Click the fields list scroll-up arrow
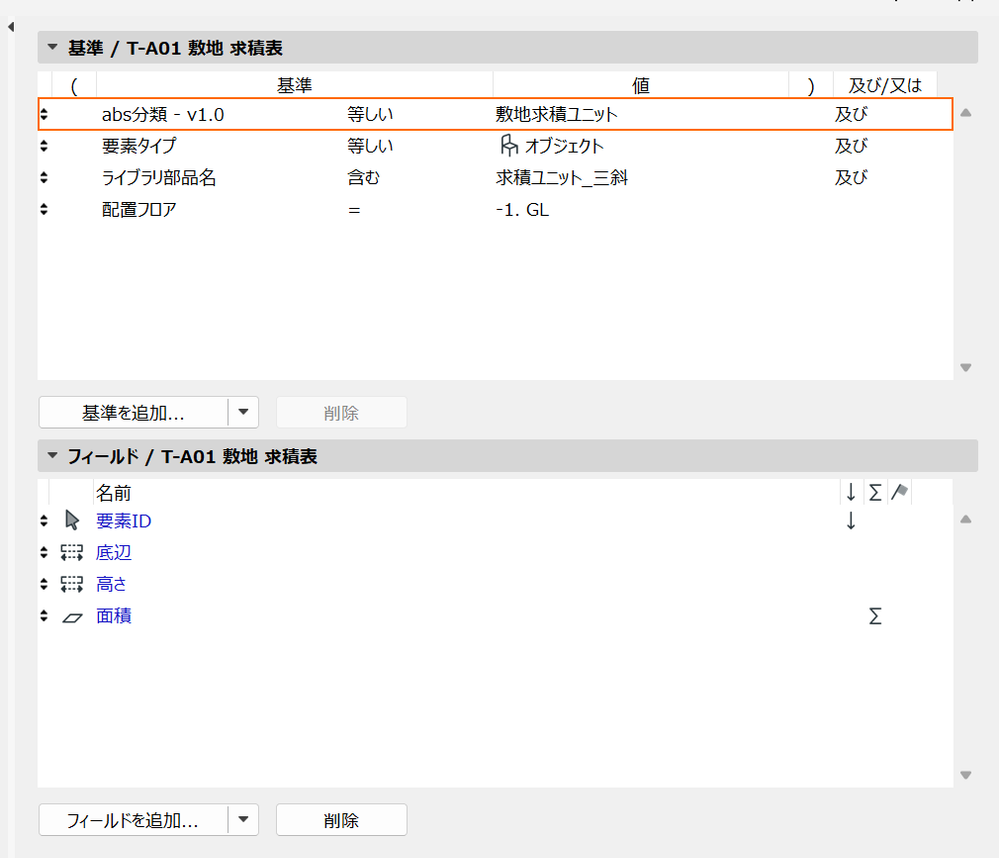This screenshot has height=858, width=999. [966, 520]
